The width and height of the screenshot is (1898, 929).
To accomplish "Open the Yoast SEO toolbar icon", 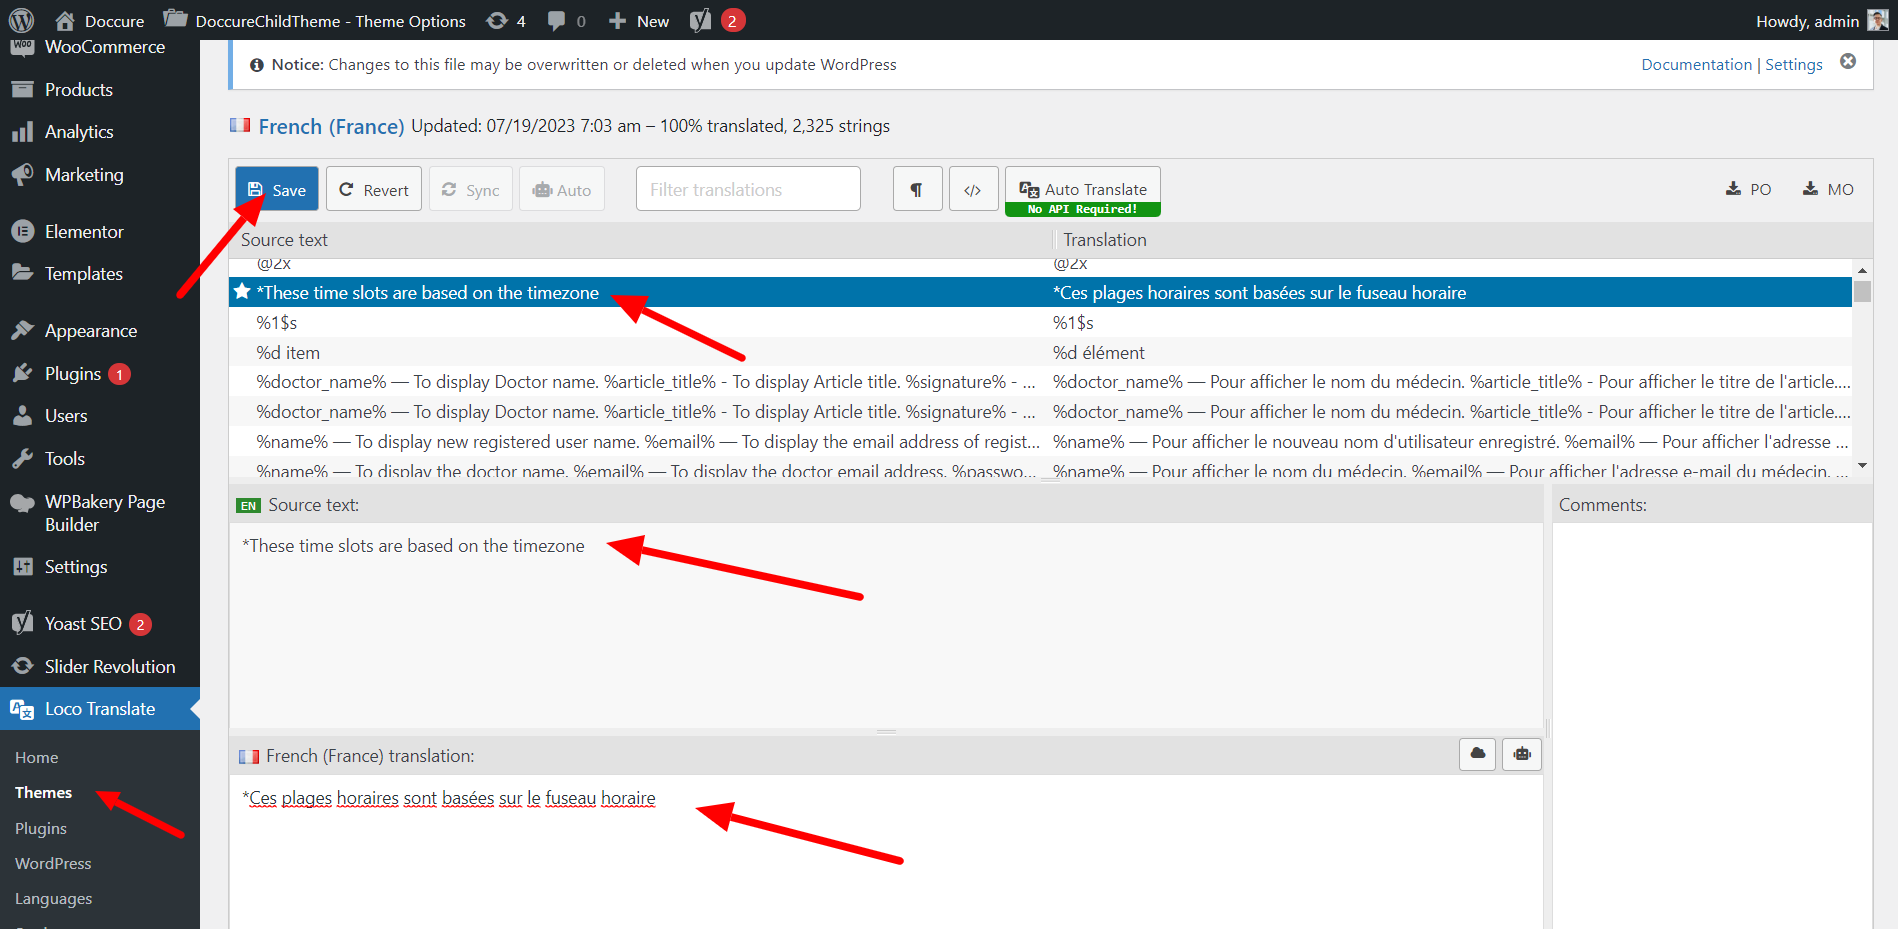I will 701,21.
